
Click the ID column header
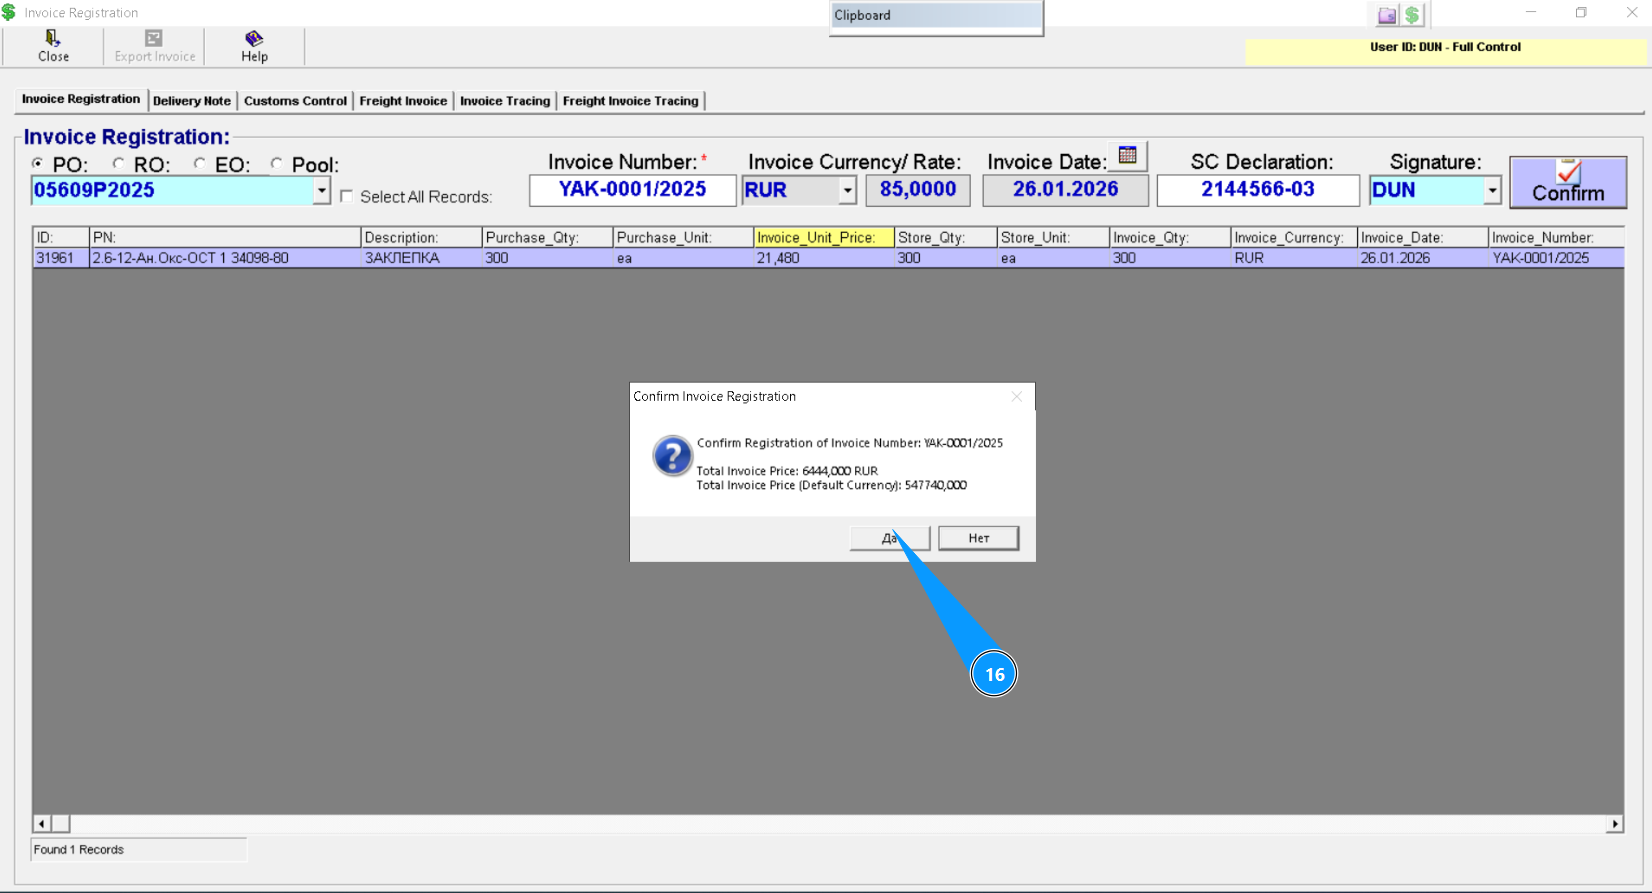pos(61,237)
